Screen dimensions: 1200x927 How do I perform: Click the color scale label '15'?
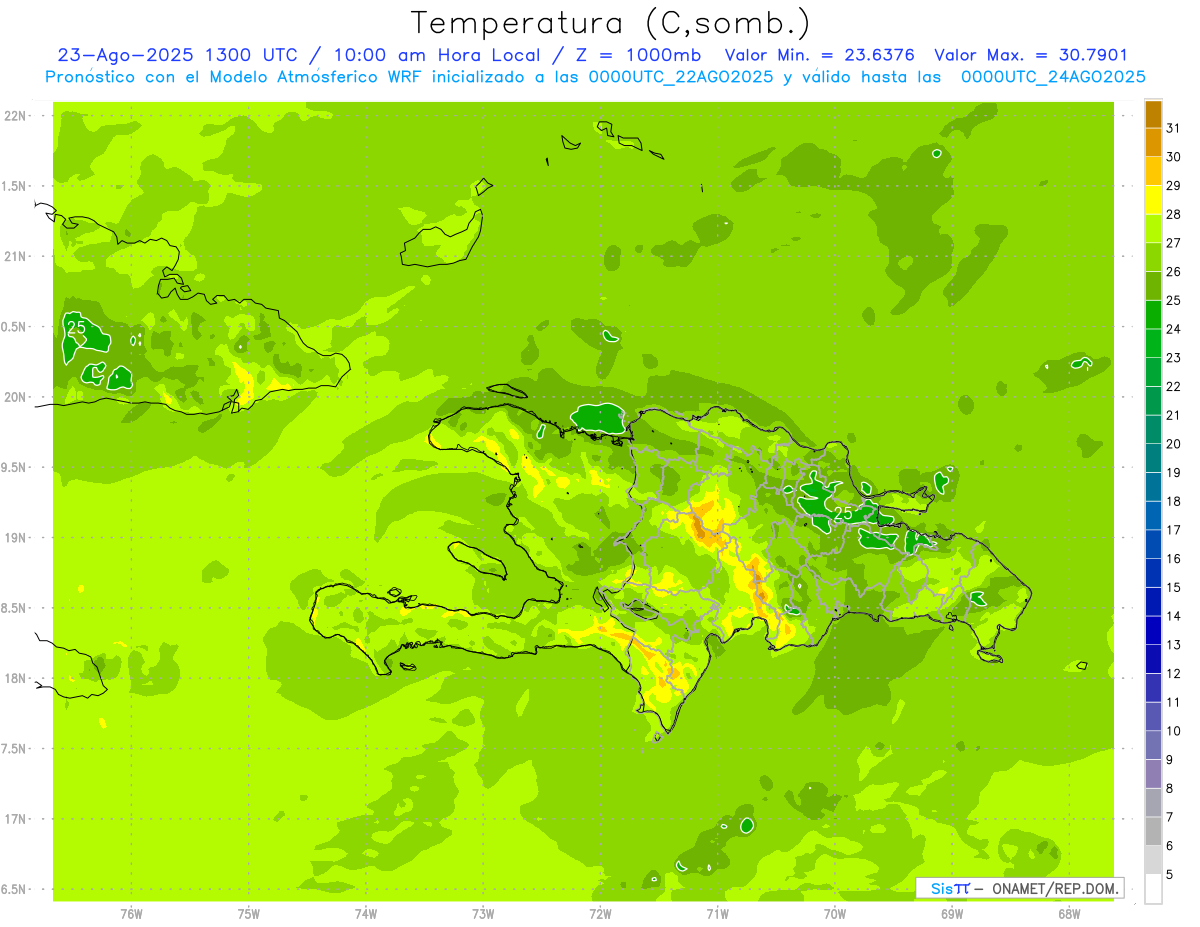click(1174, 587)
